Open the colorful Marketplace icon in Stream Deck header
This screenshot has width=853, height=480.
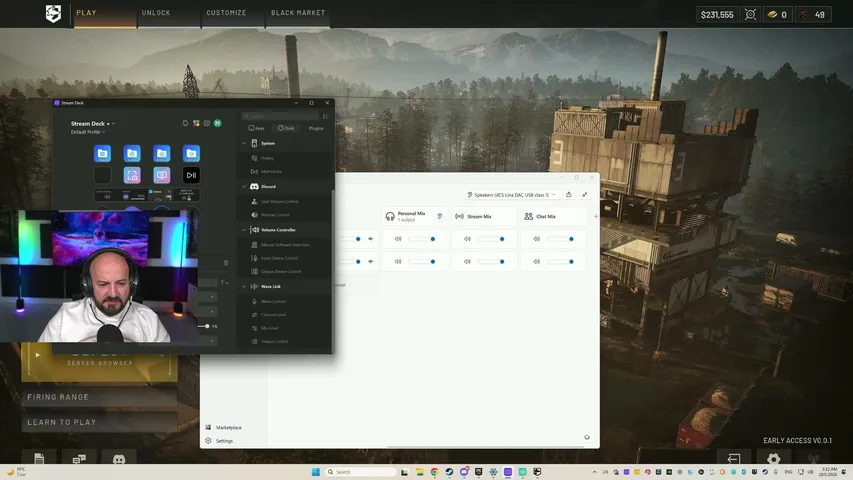(196, 124)
